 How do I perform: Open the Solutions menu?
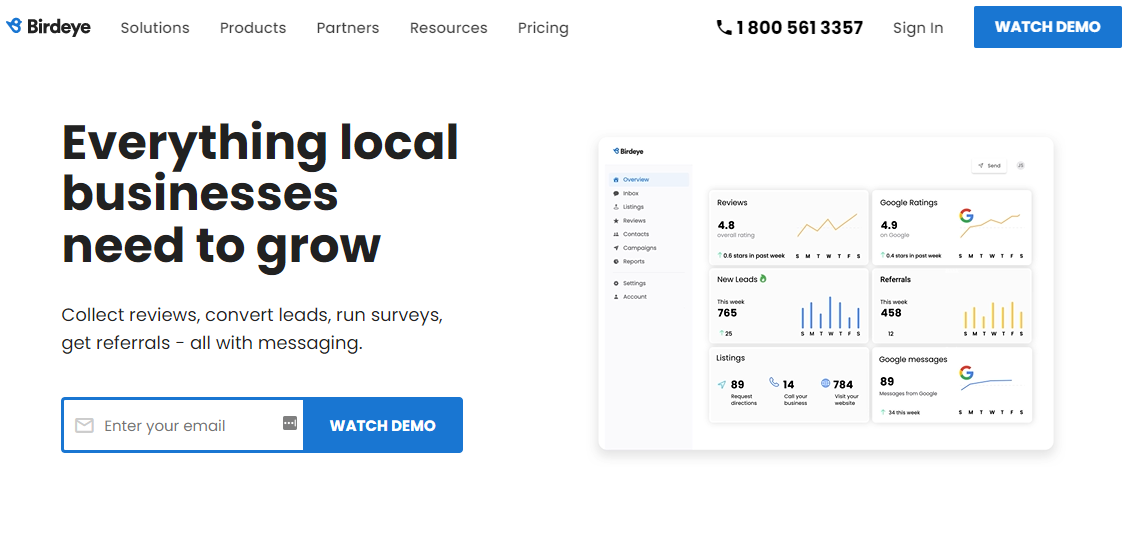(155, 28)
